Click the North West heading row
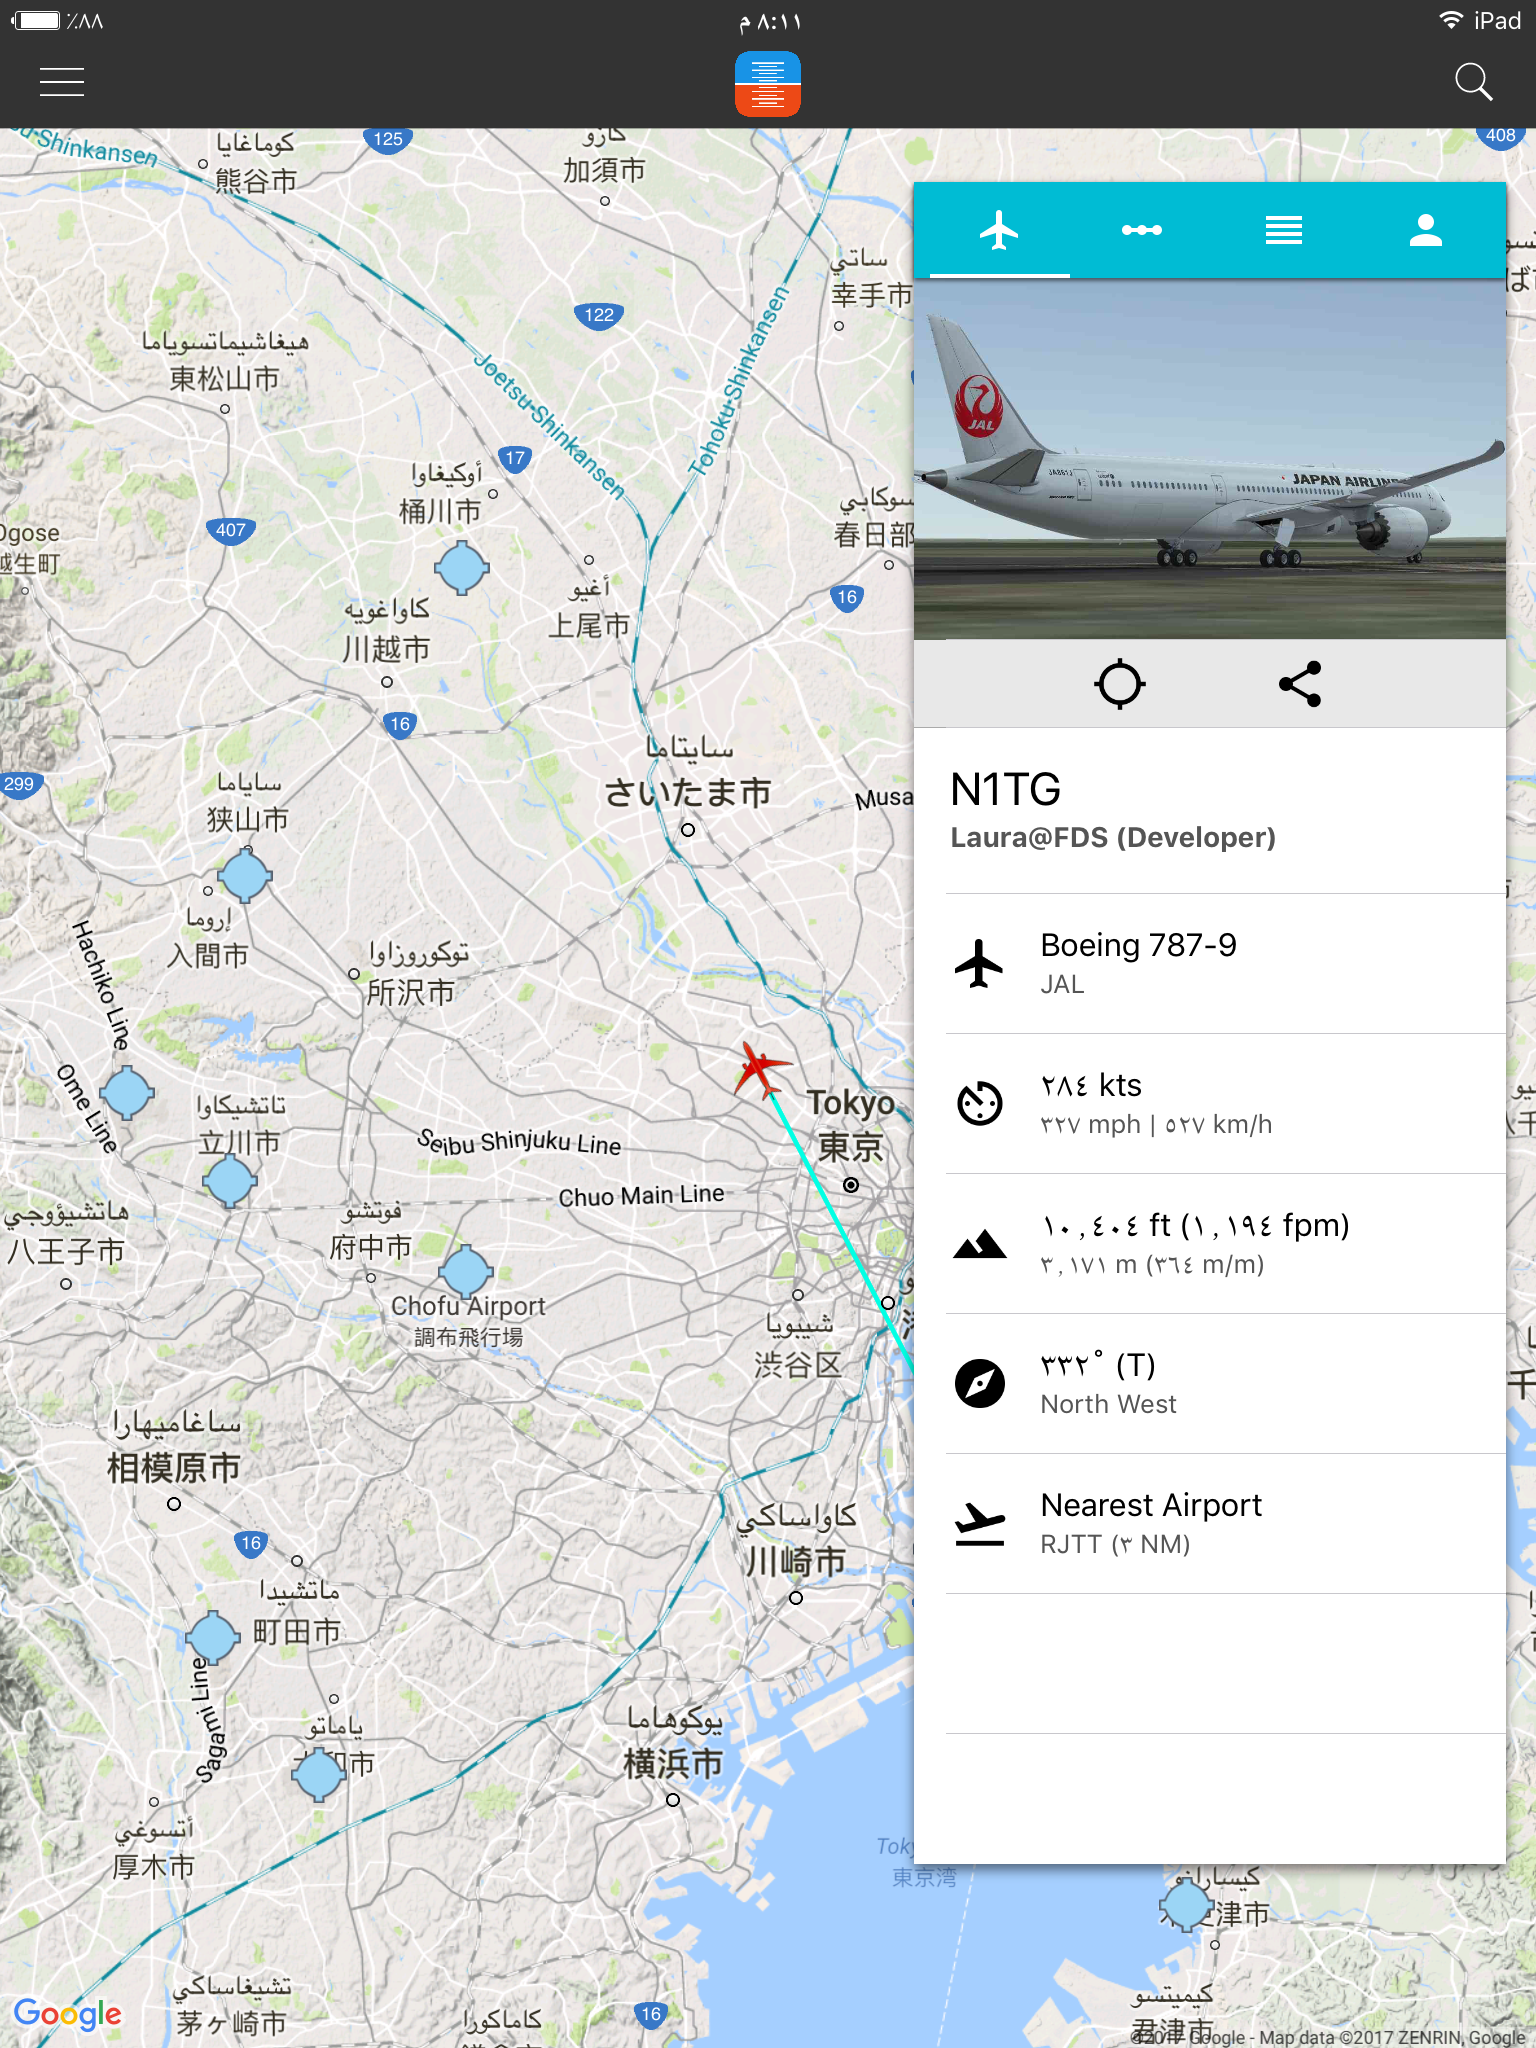Image resolution: width=1536 pixels, height=2048 pixels. coord(1226,1384)
